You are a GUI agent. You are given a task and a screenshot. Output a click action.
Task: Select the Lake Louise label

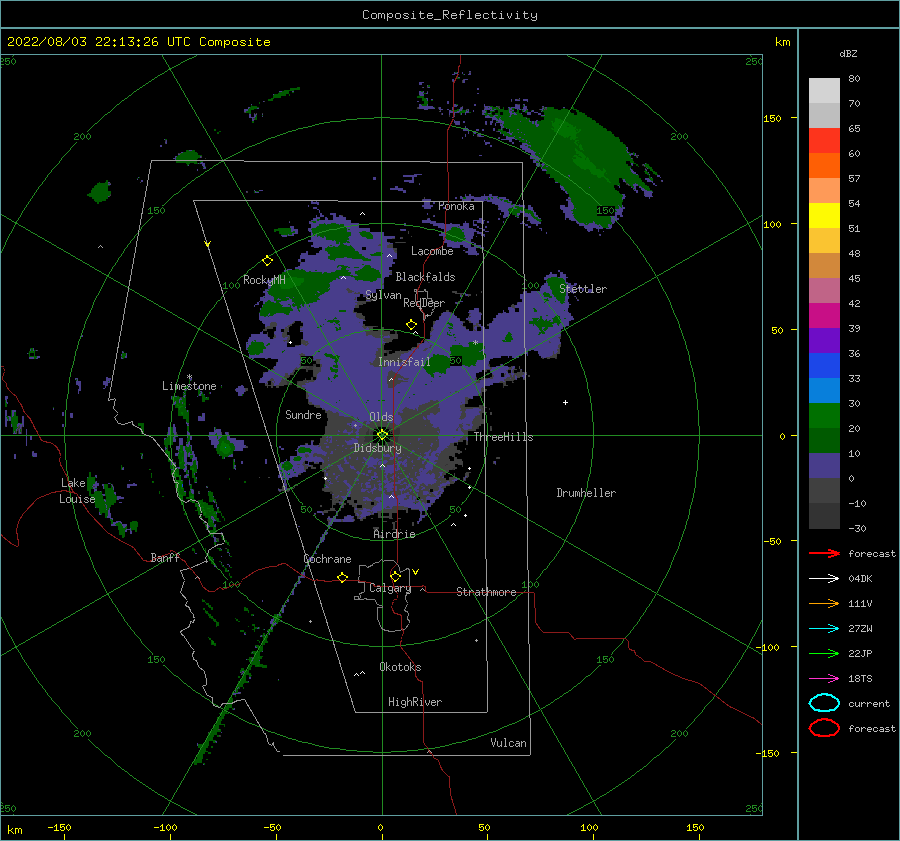click(x=77, y=491)
